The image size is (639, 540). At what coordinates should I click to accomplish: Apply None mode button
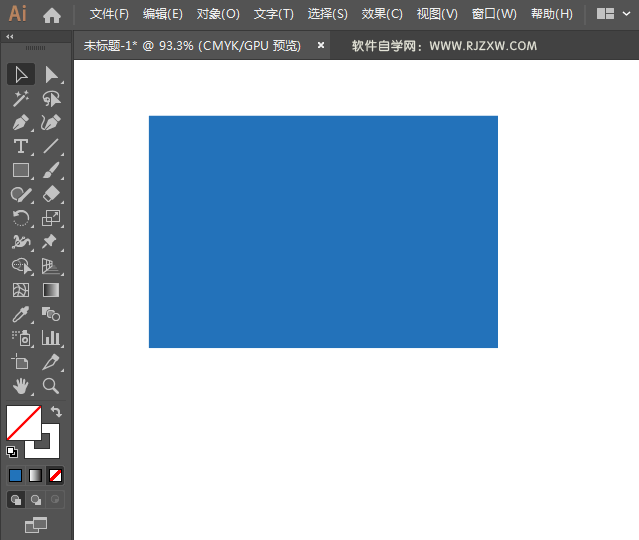55,476
